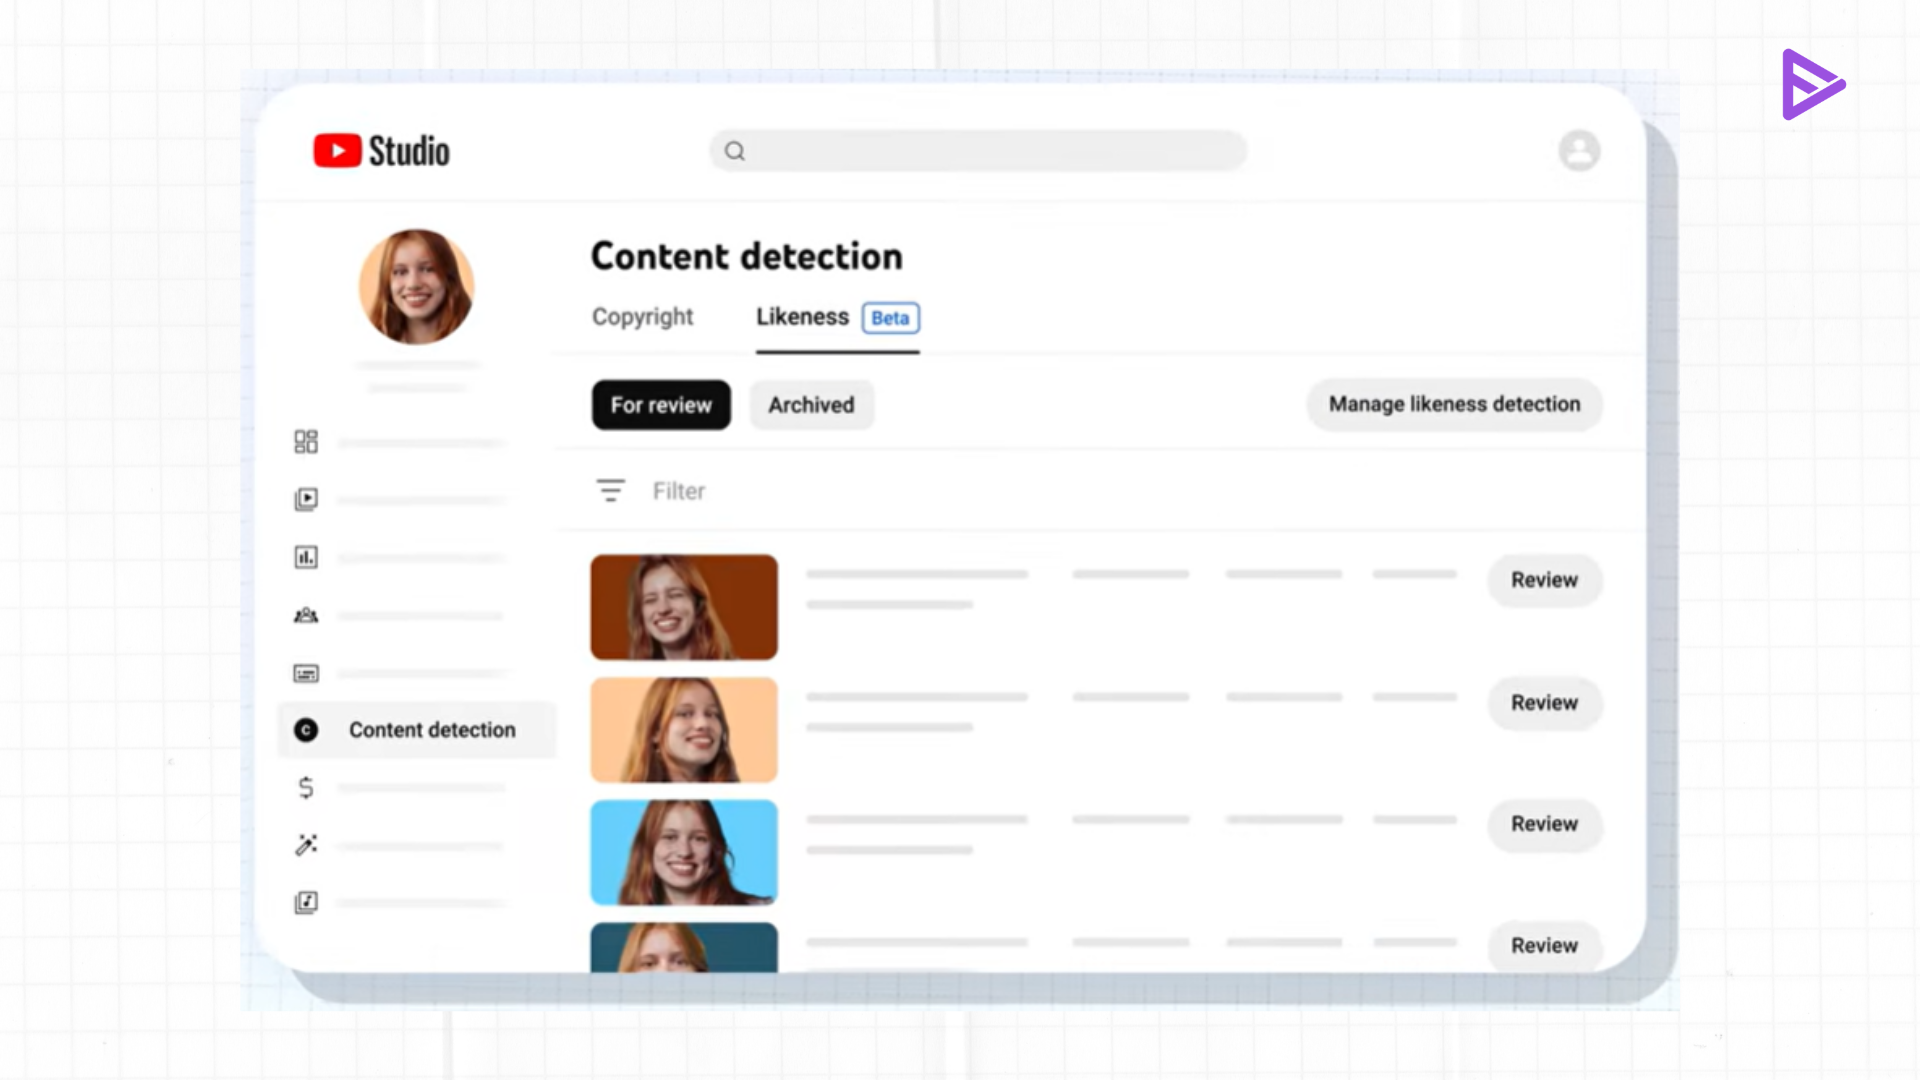Select the Subtitles sidebar icon
This screenshot has height=1080, width=1920.
(306, 673)
